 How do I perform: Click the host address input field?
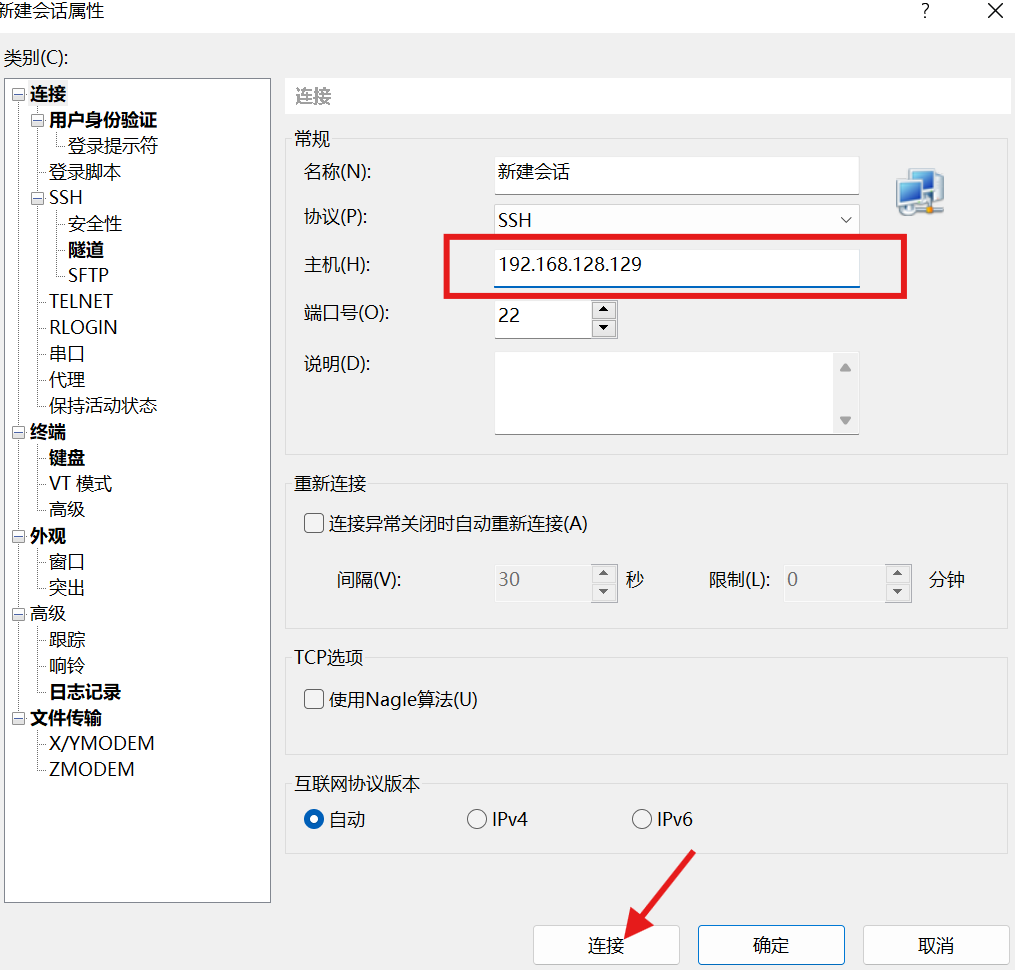tap(676, 266)
